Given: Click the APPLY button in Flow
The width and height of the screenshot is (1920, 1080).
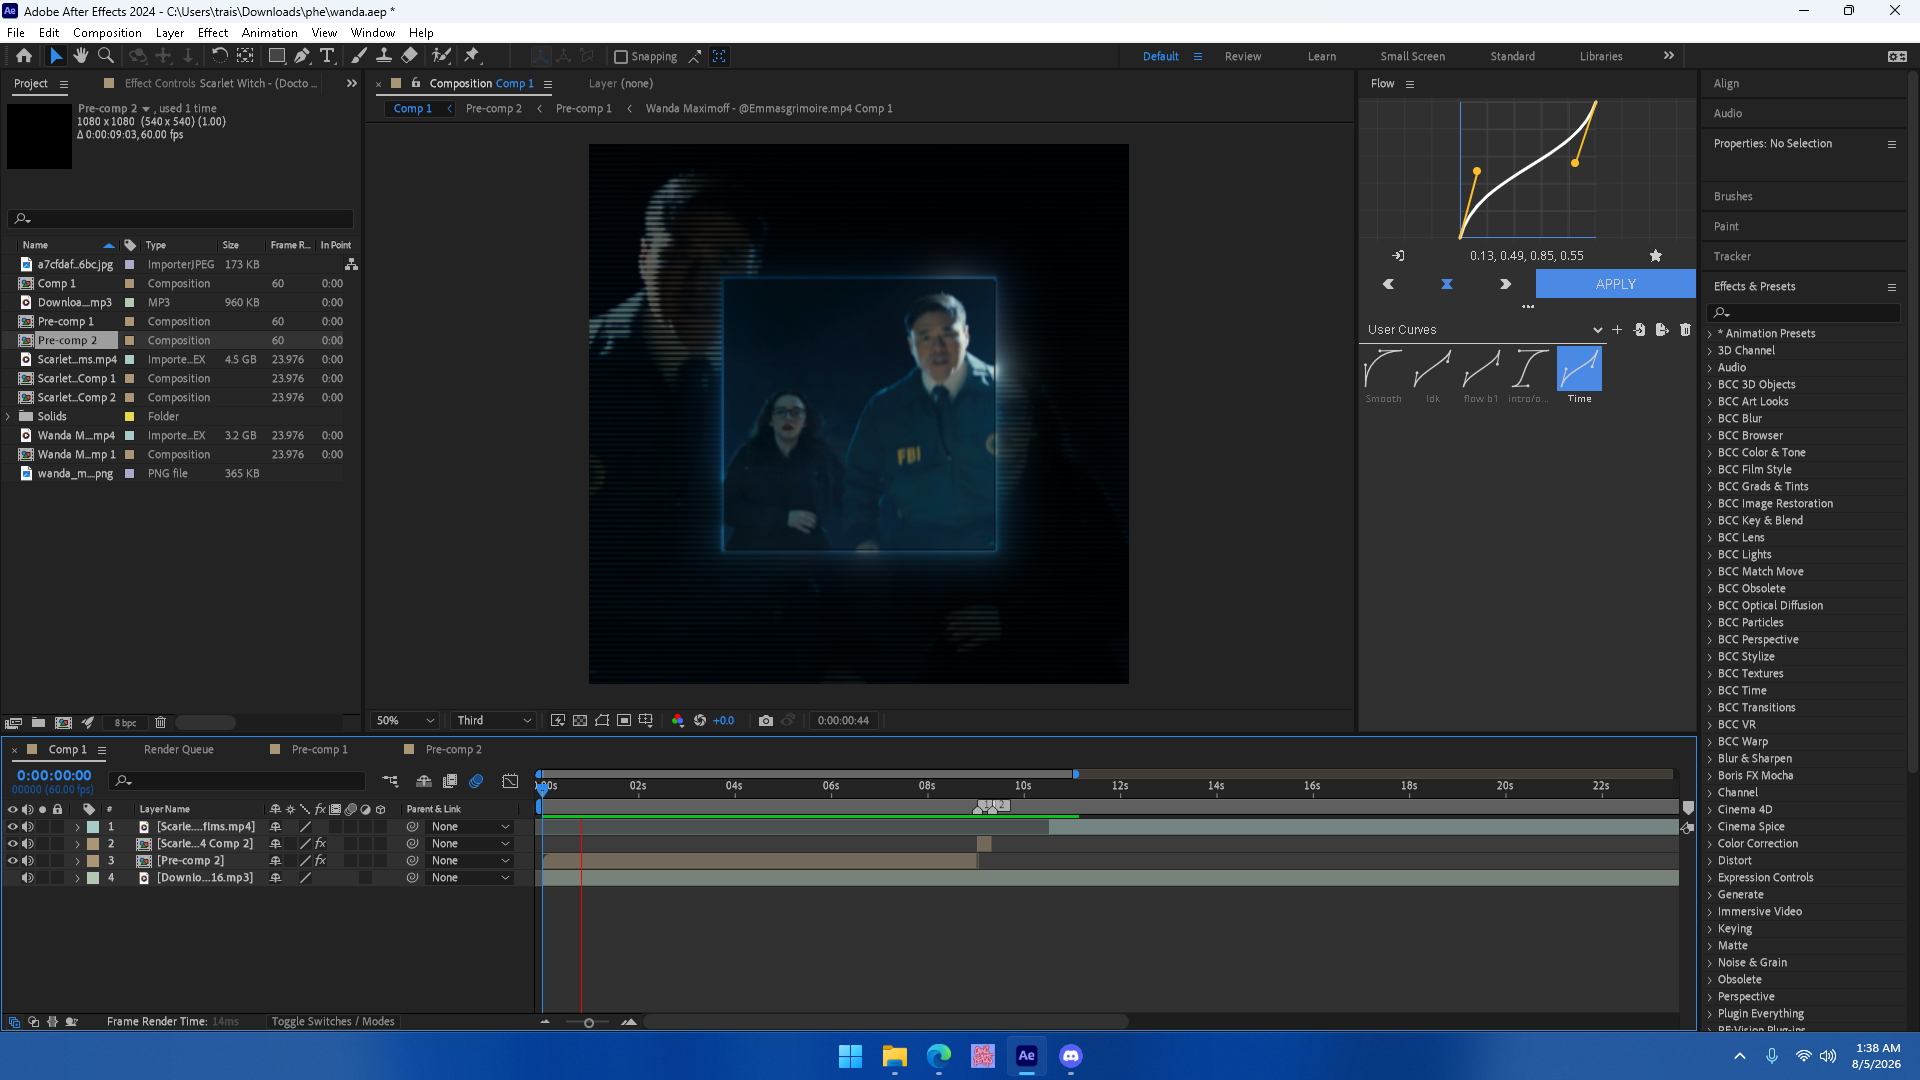Looking at the screenshot, I should 1616,284.
